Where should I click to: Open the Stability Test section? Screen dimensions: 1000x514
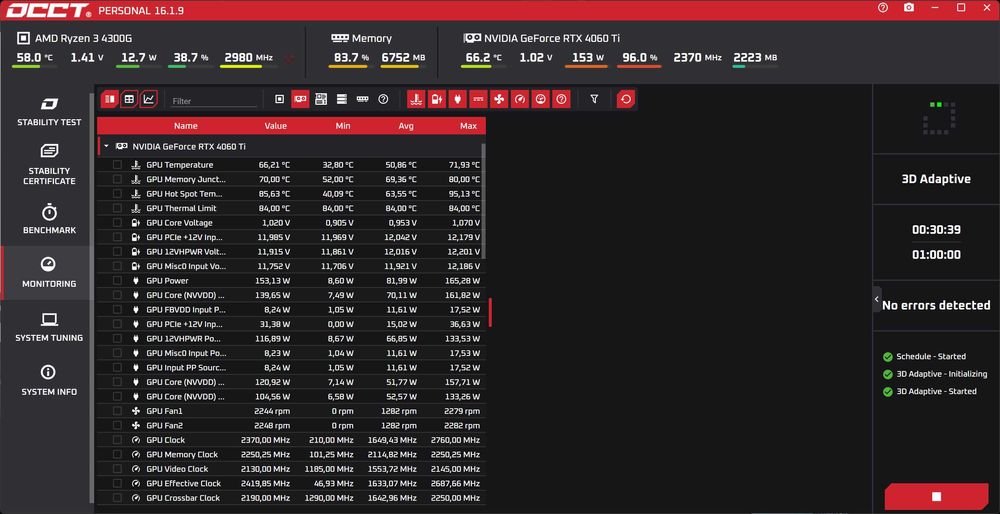pyautogui.click(x=49, y=112)
